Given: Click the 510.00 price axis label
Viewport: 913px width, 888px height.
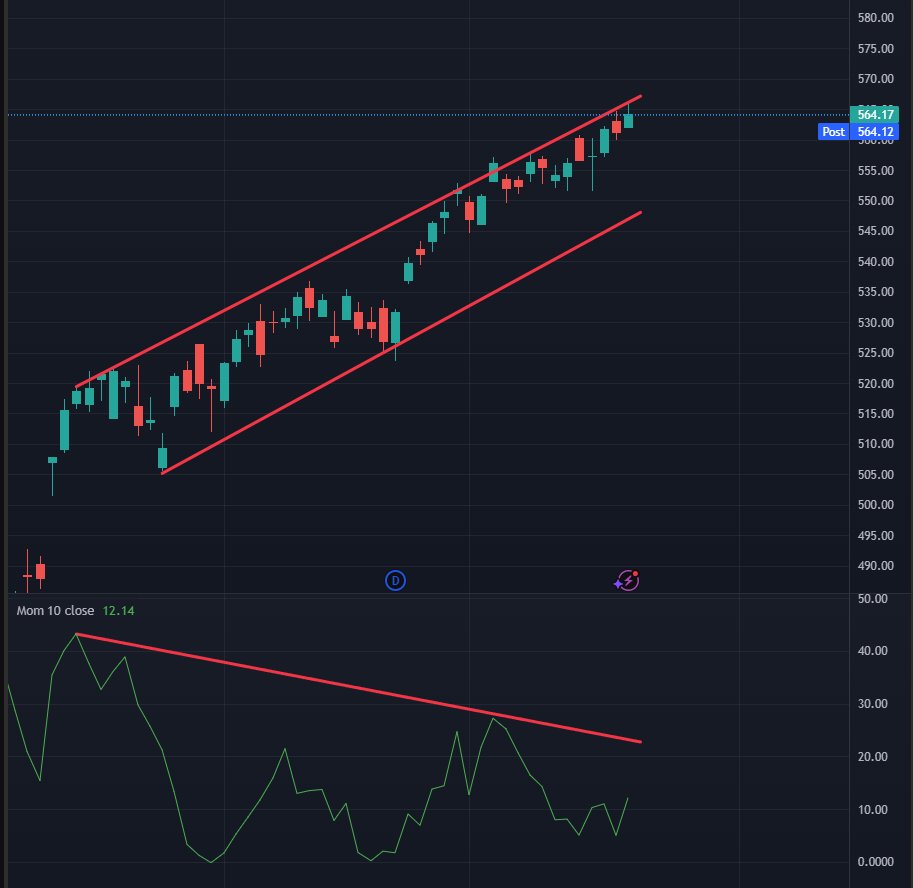Looking at the screenshot, I should coord(875,444).
